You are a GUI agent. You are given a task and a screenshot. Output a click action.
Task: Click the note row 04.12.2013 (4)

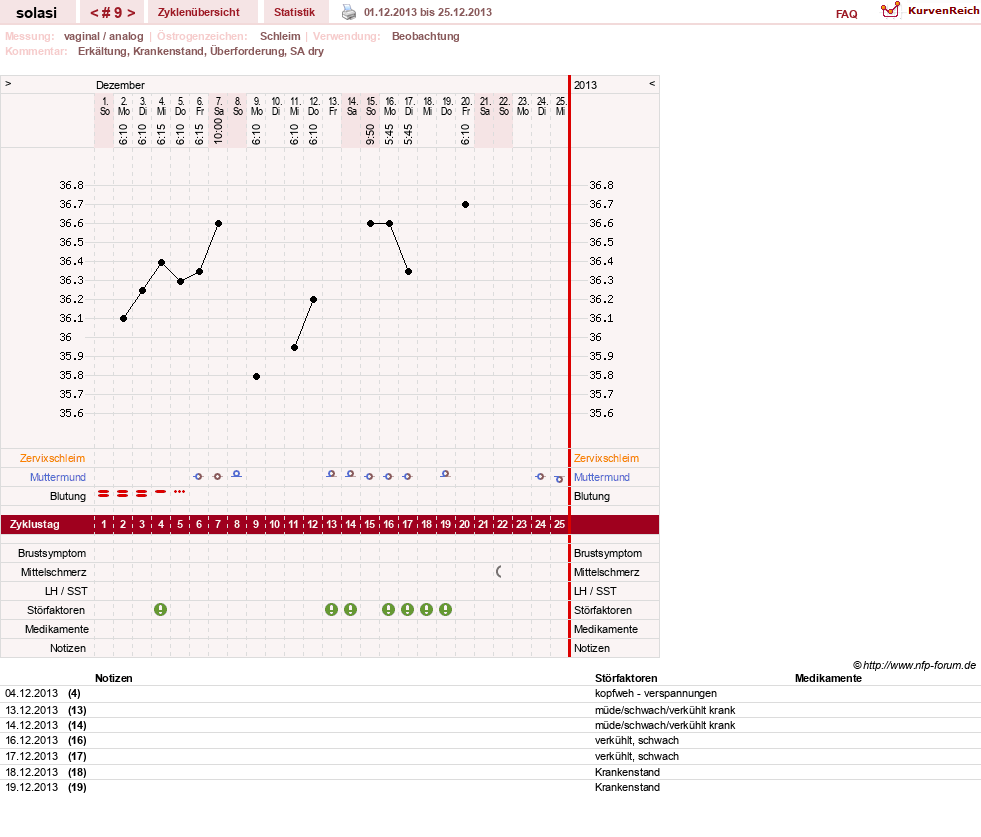coord(490,693)
